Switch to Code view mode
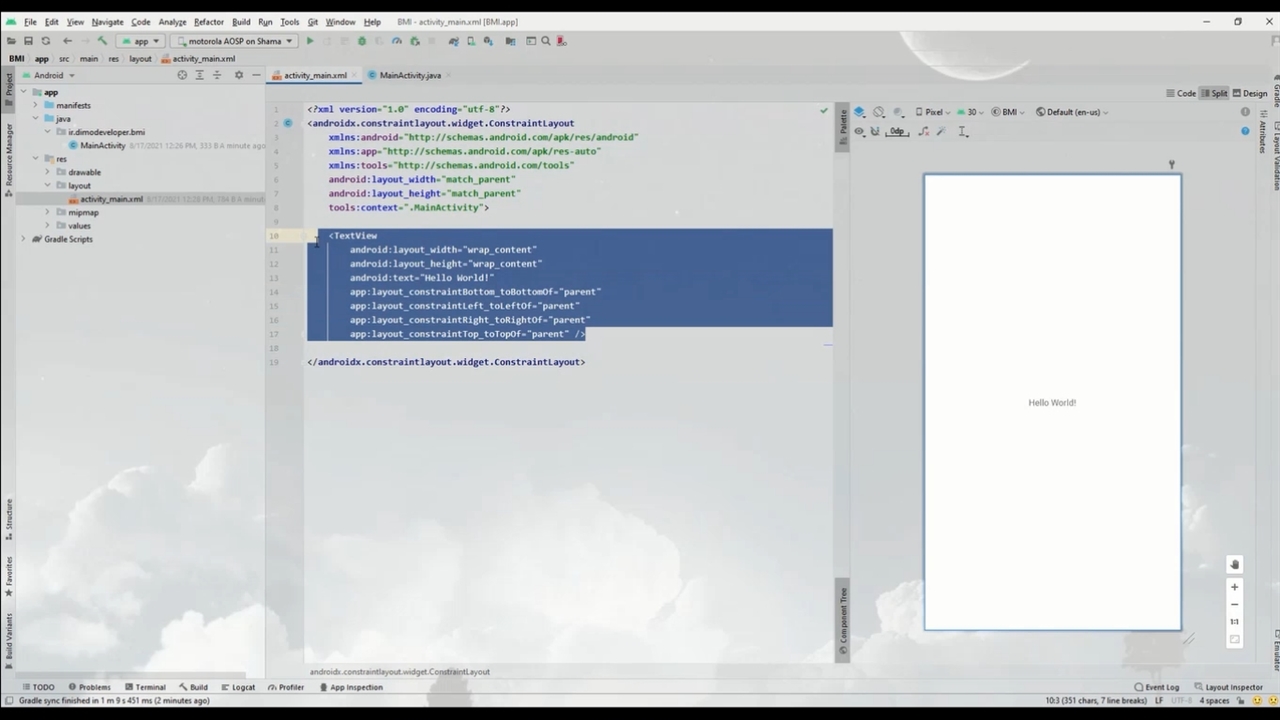 point(1180,93)
